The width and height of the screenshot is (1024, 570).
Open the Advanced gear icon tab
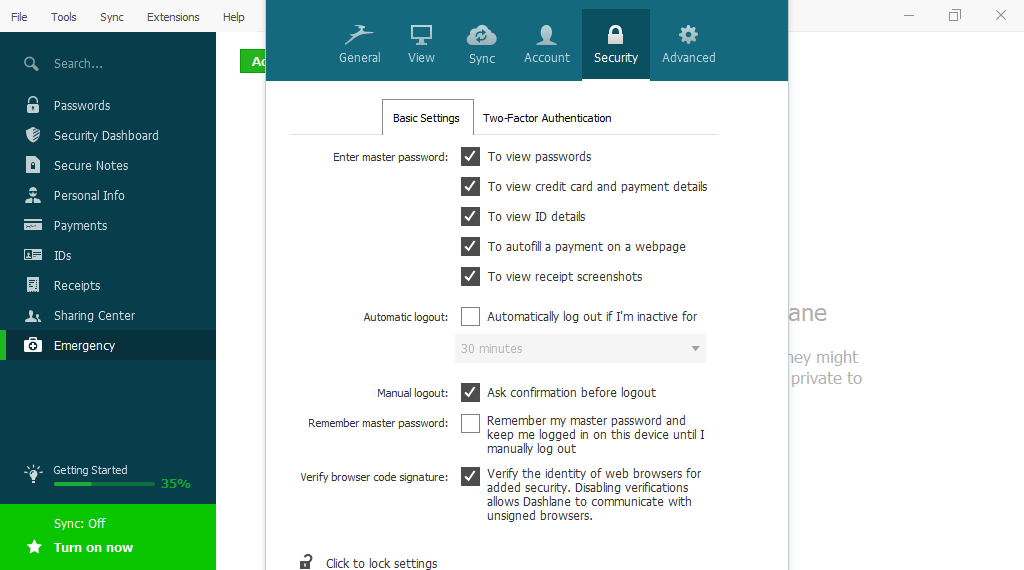(x=688, y=34)
